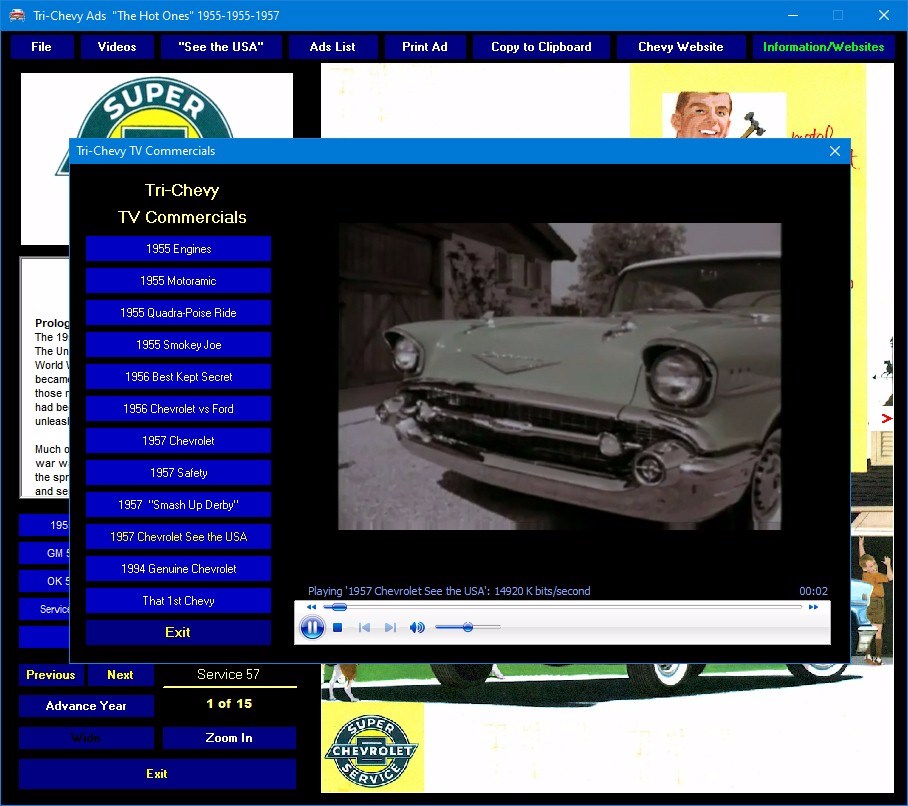Click the next track icon
The image size is (908, 806).
click(x=390, y=627)
